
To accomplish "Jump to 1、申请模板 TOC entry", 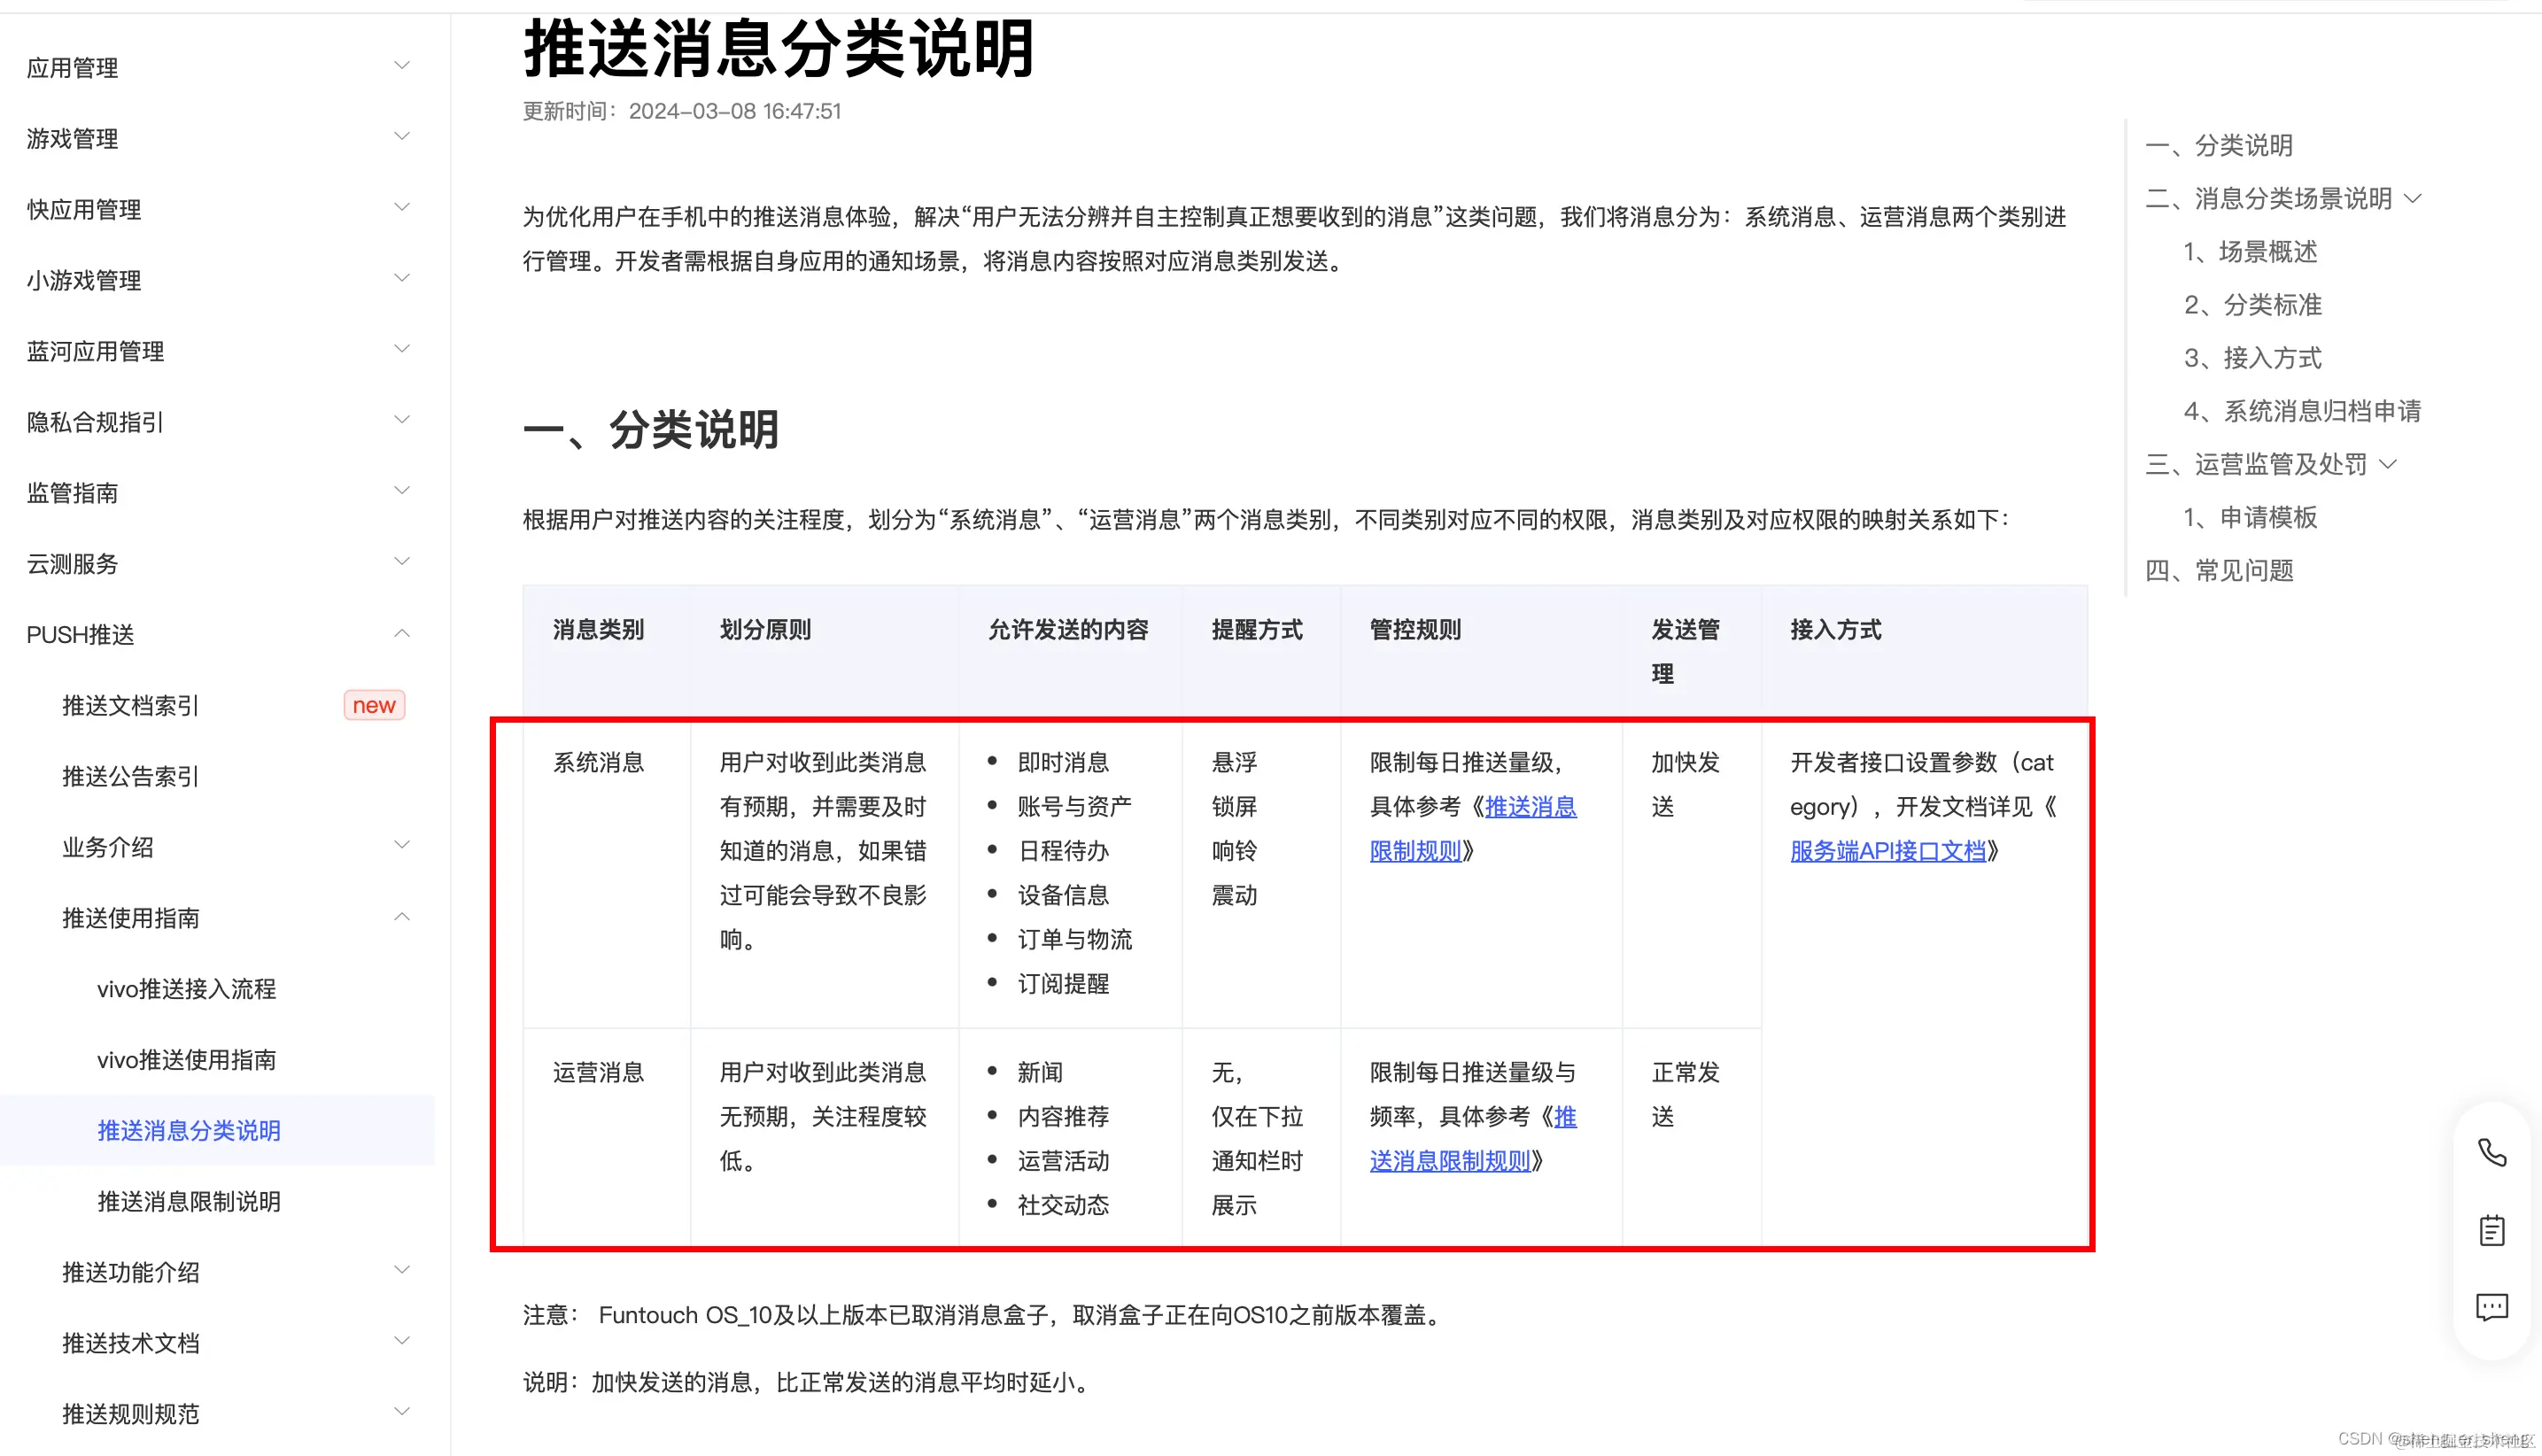I will pyautogui.click(x=2249, y=517).
